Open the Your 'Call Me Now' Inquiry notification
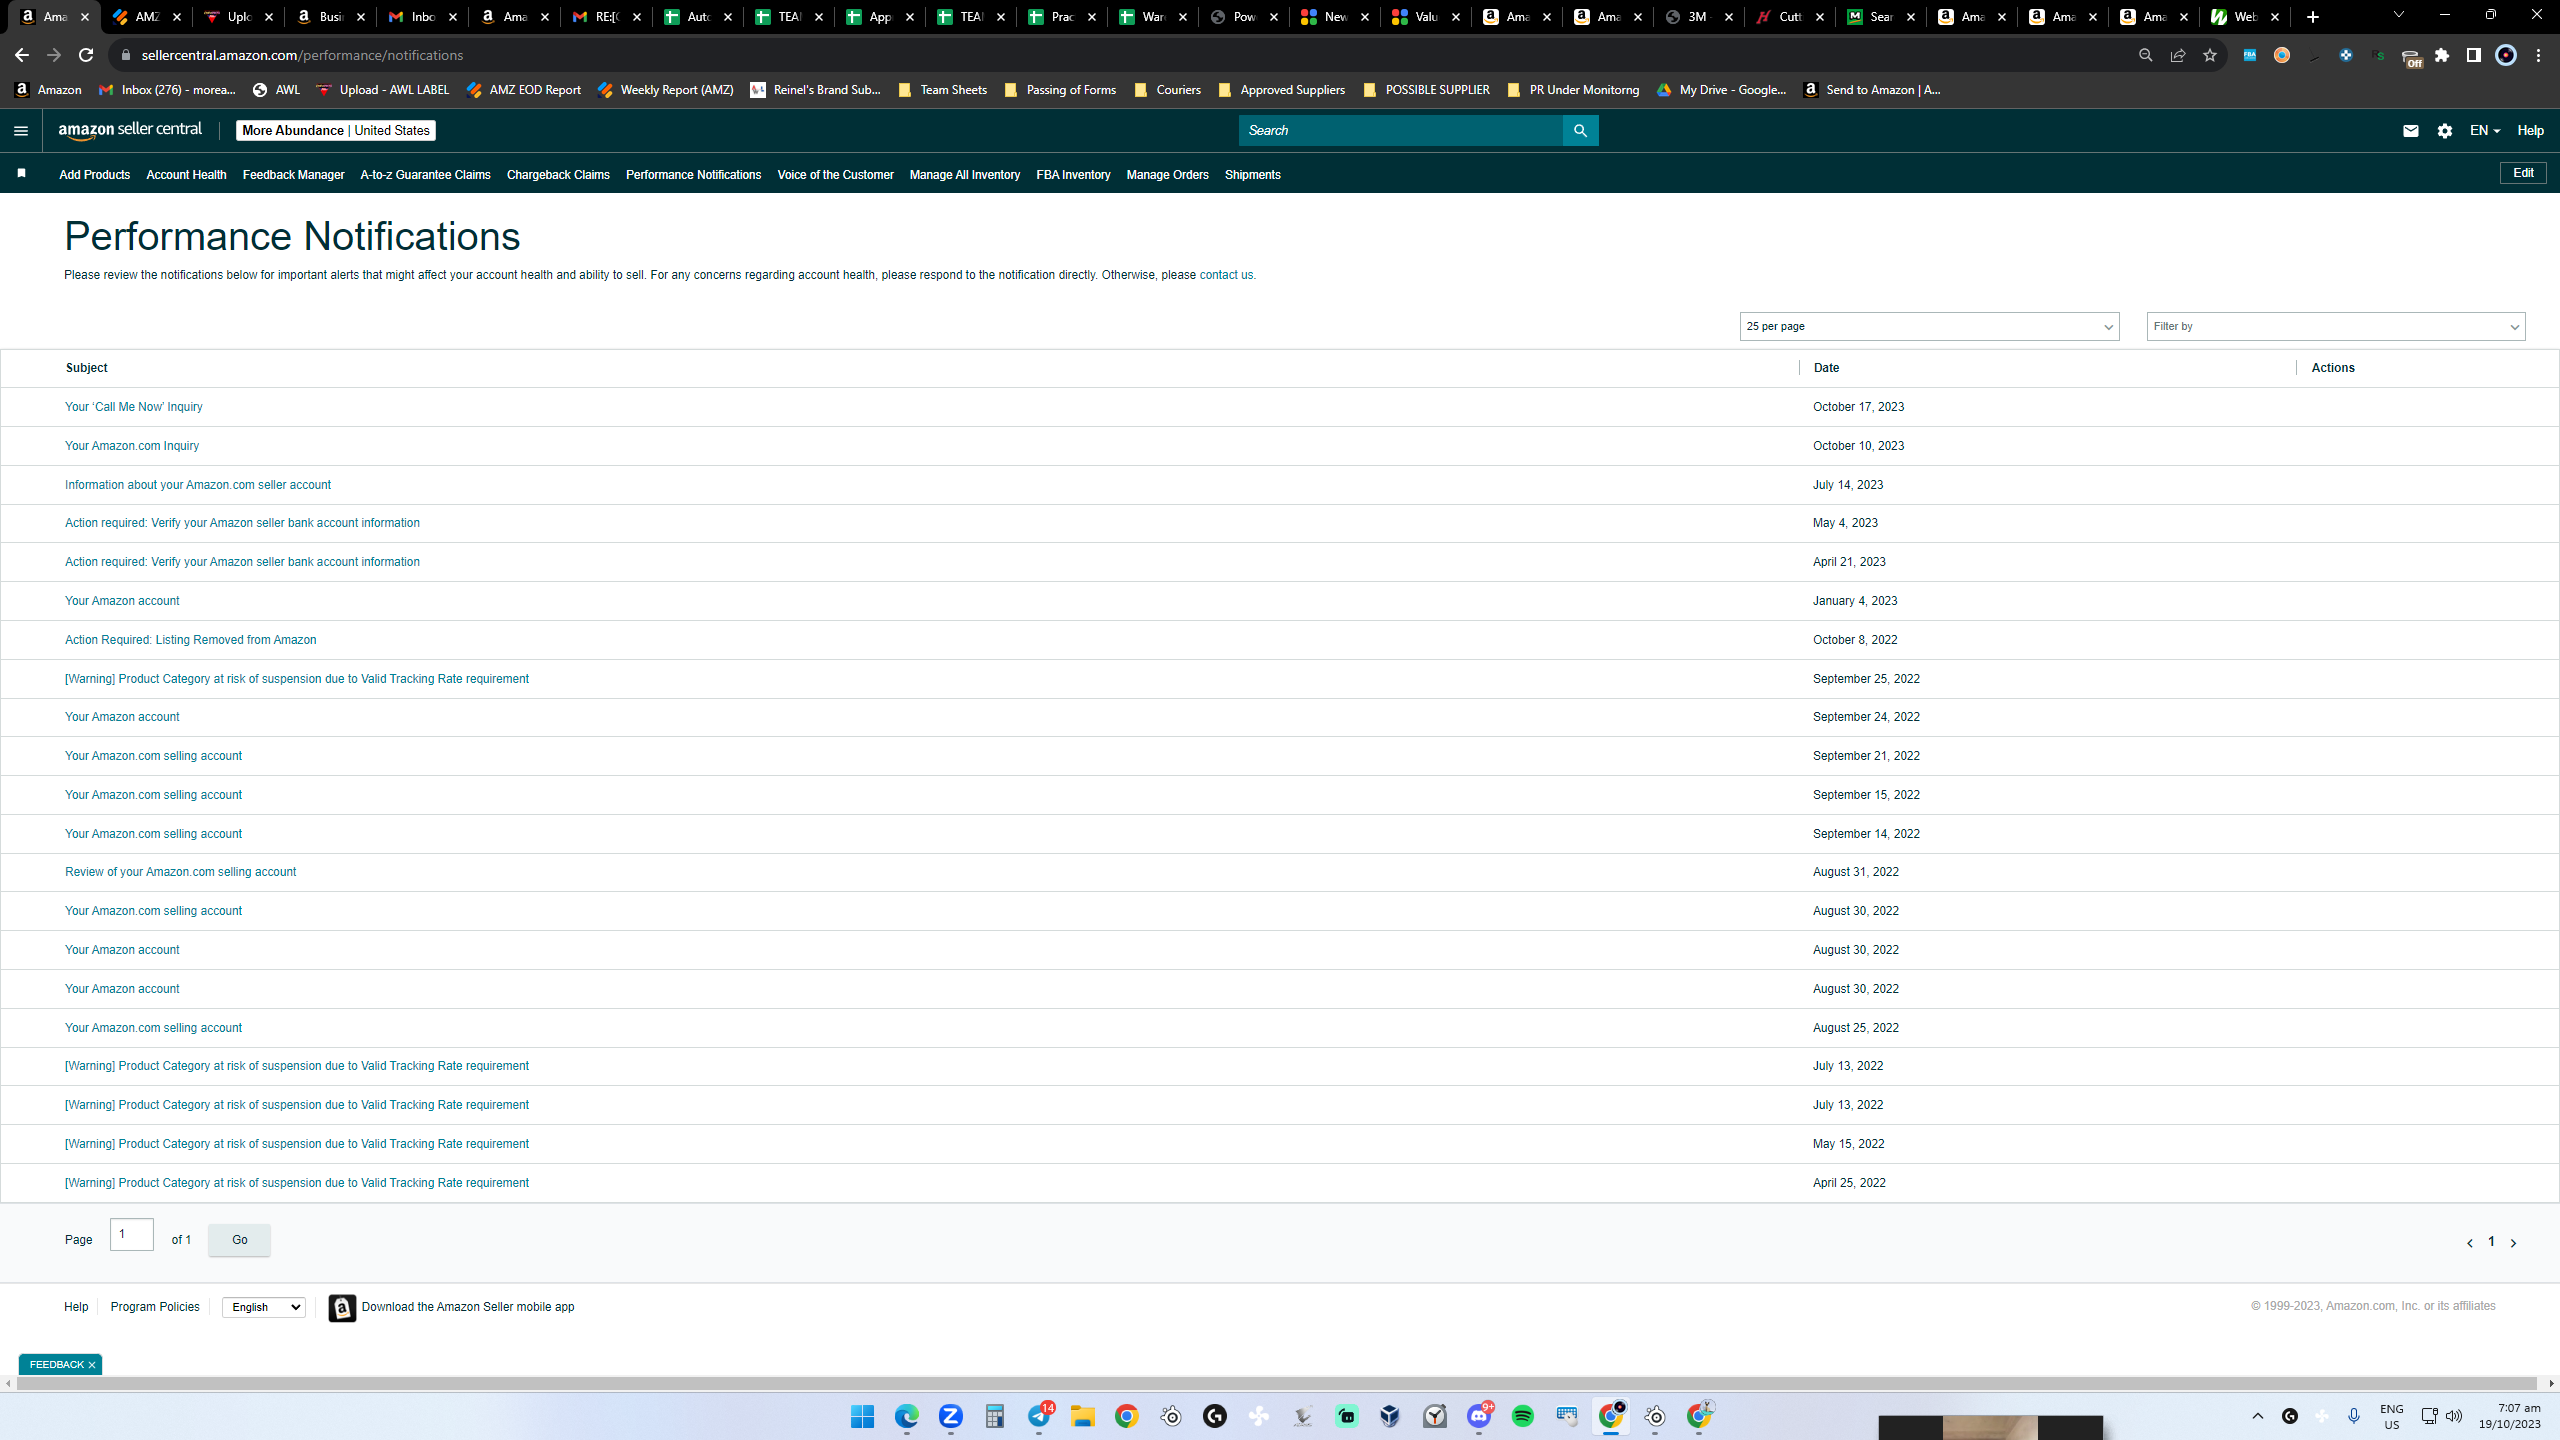 [134, 407]
